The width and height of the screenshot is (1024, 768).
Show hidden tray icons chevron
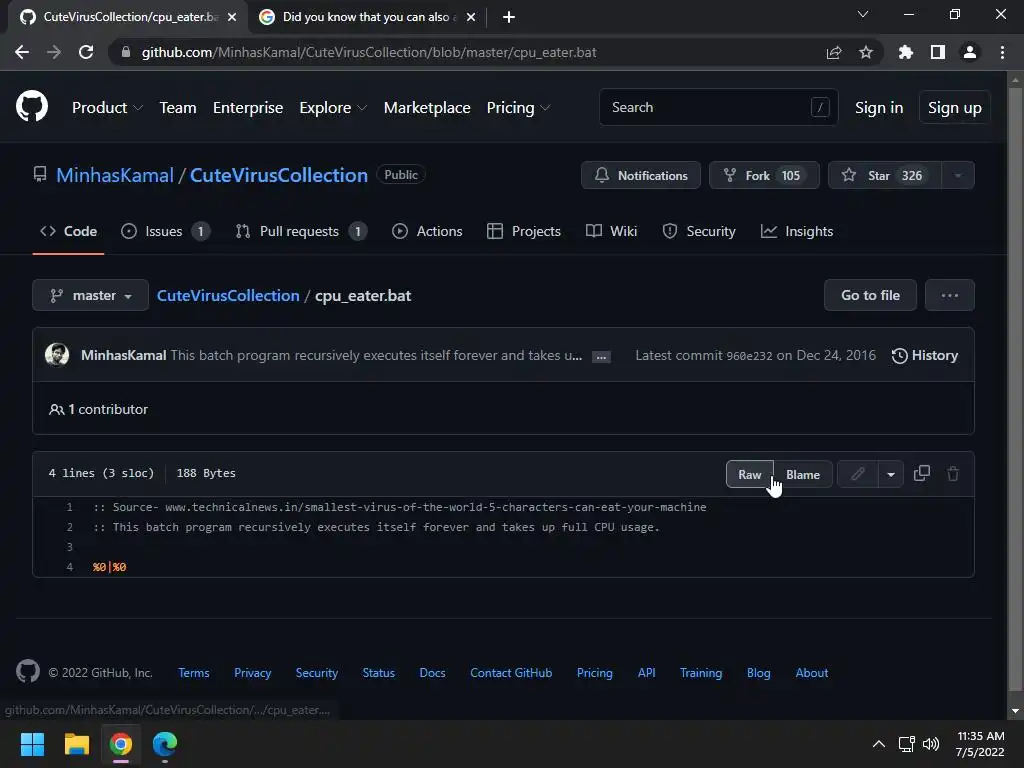[x=879, y=744]
